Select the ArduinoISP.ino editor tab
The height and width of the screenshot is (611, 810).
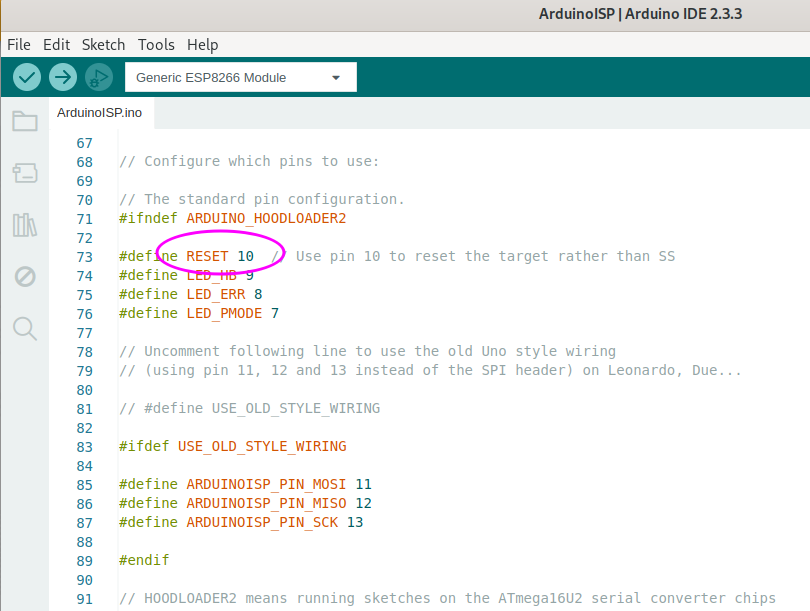point(100,113)
